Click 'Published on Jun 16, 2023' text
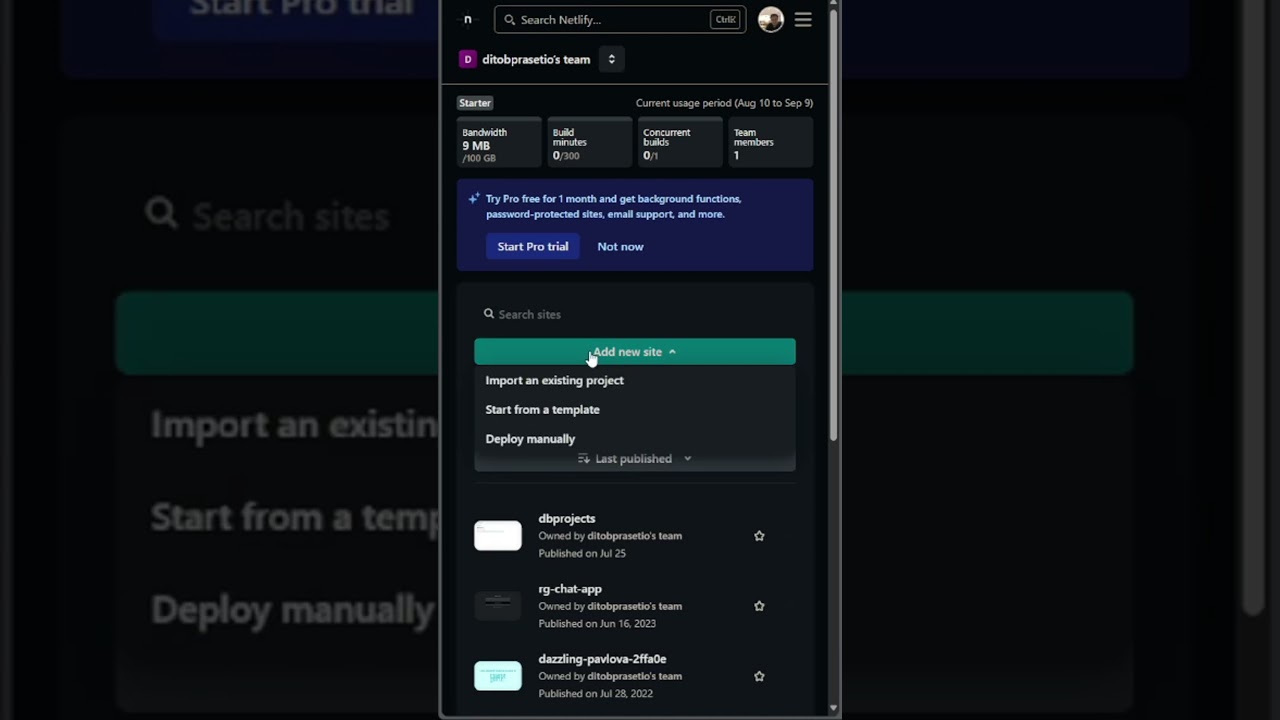This screenshot has width=1280, height=720. pos(597,623)
